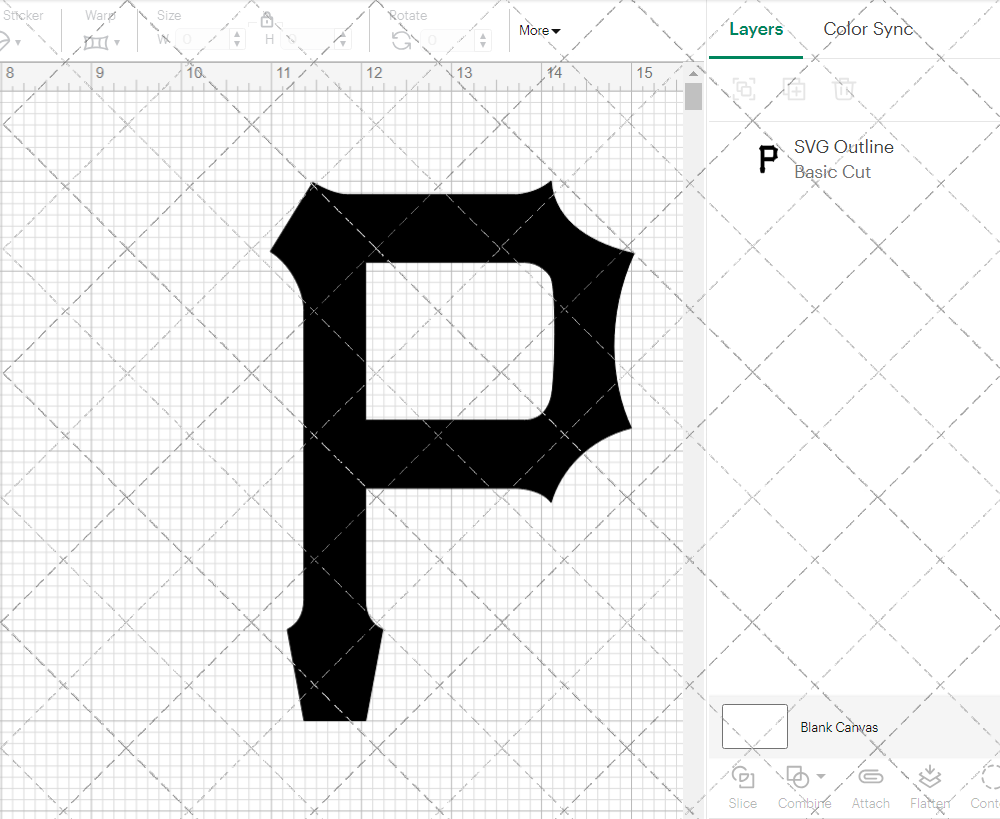1000x819 pixels.
Task: Expand the Combine dropdown arrow
Action: point(821,776)
